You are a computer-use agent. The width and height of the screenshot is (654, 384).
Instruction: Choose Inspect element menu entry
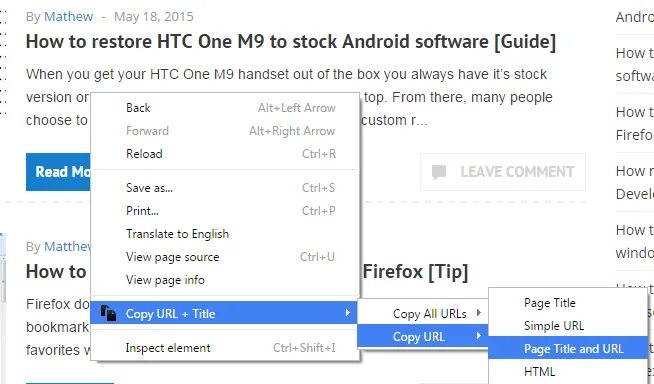click(224, 348)
